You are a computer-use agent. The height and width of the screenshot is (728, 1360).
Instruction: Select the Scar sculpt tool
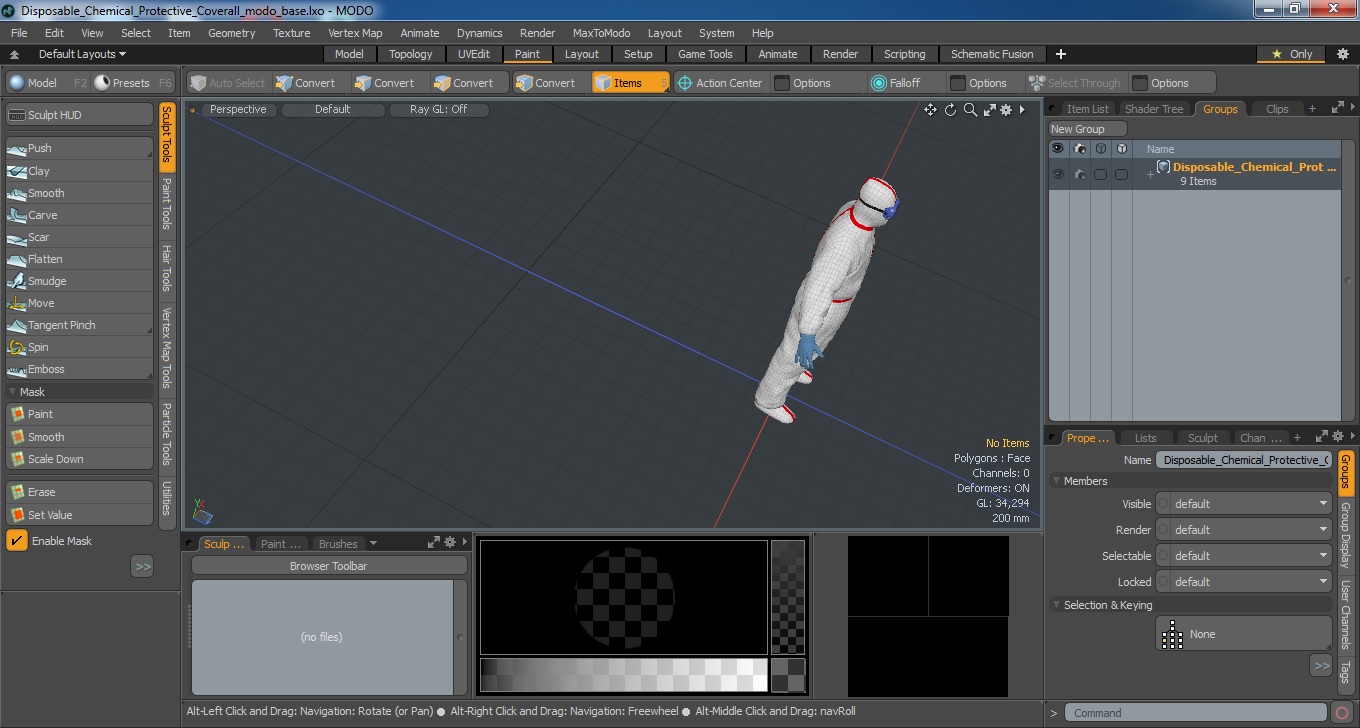[x=79, y=237]
